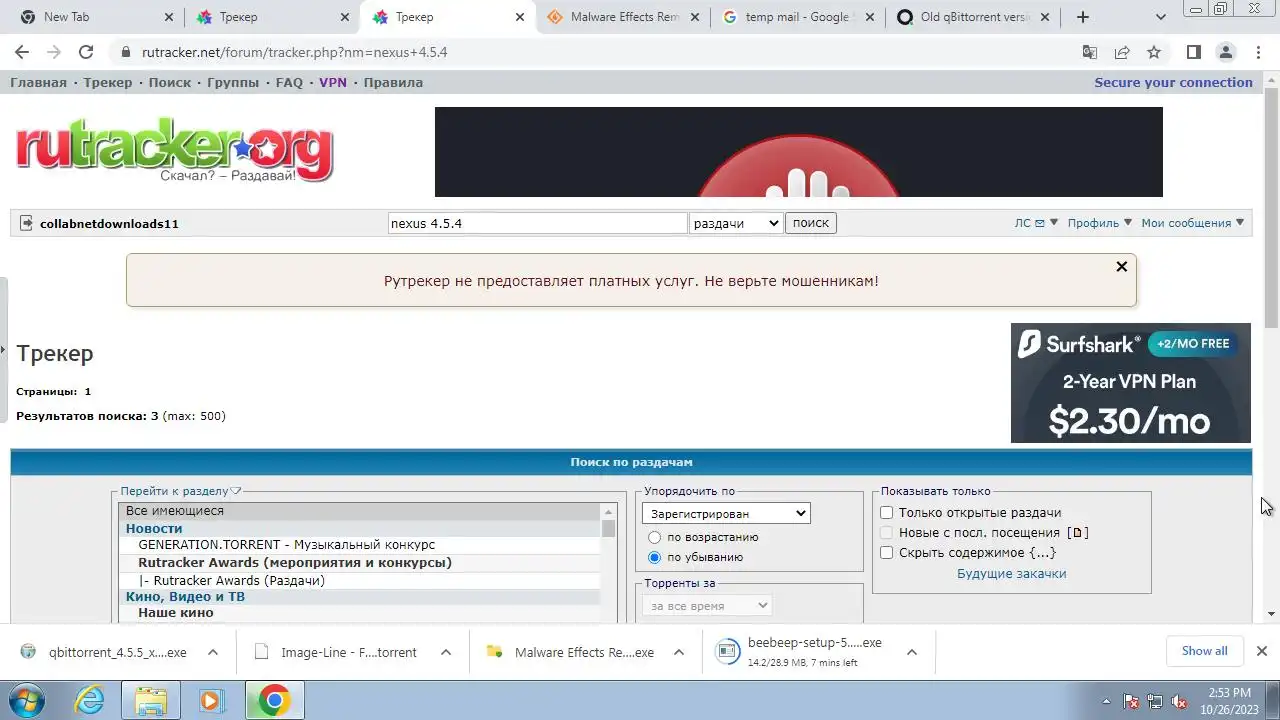Click the browser back arrow
Screen dimensions: 1280x720
(22, 52)
